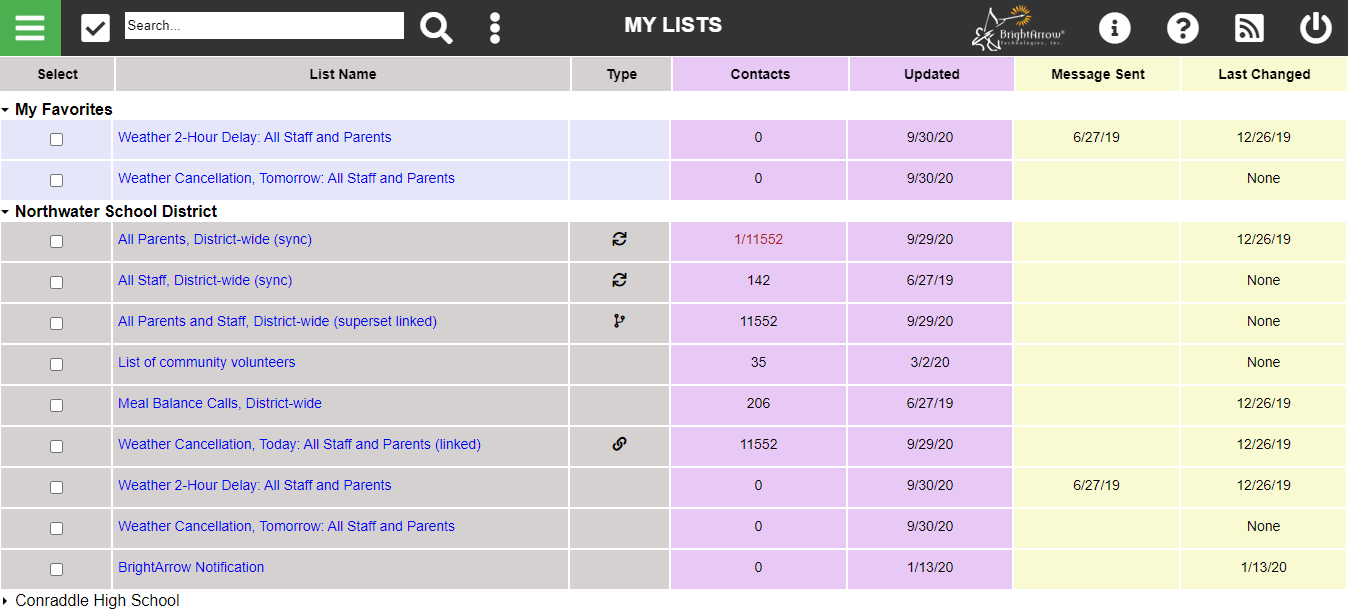The width and height of the screenshot is (1348, 614).
Task: Open district Weather 2-Hour Delay list
Action: coord(255,485)
